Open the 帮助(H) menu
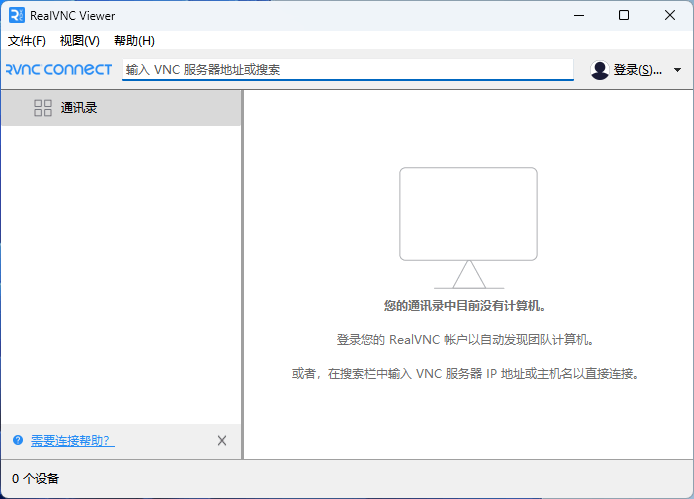 (x=134, y=41)
